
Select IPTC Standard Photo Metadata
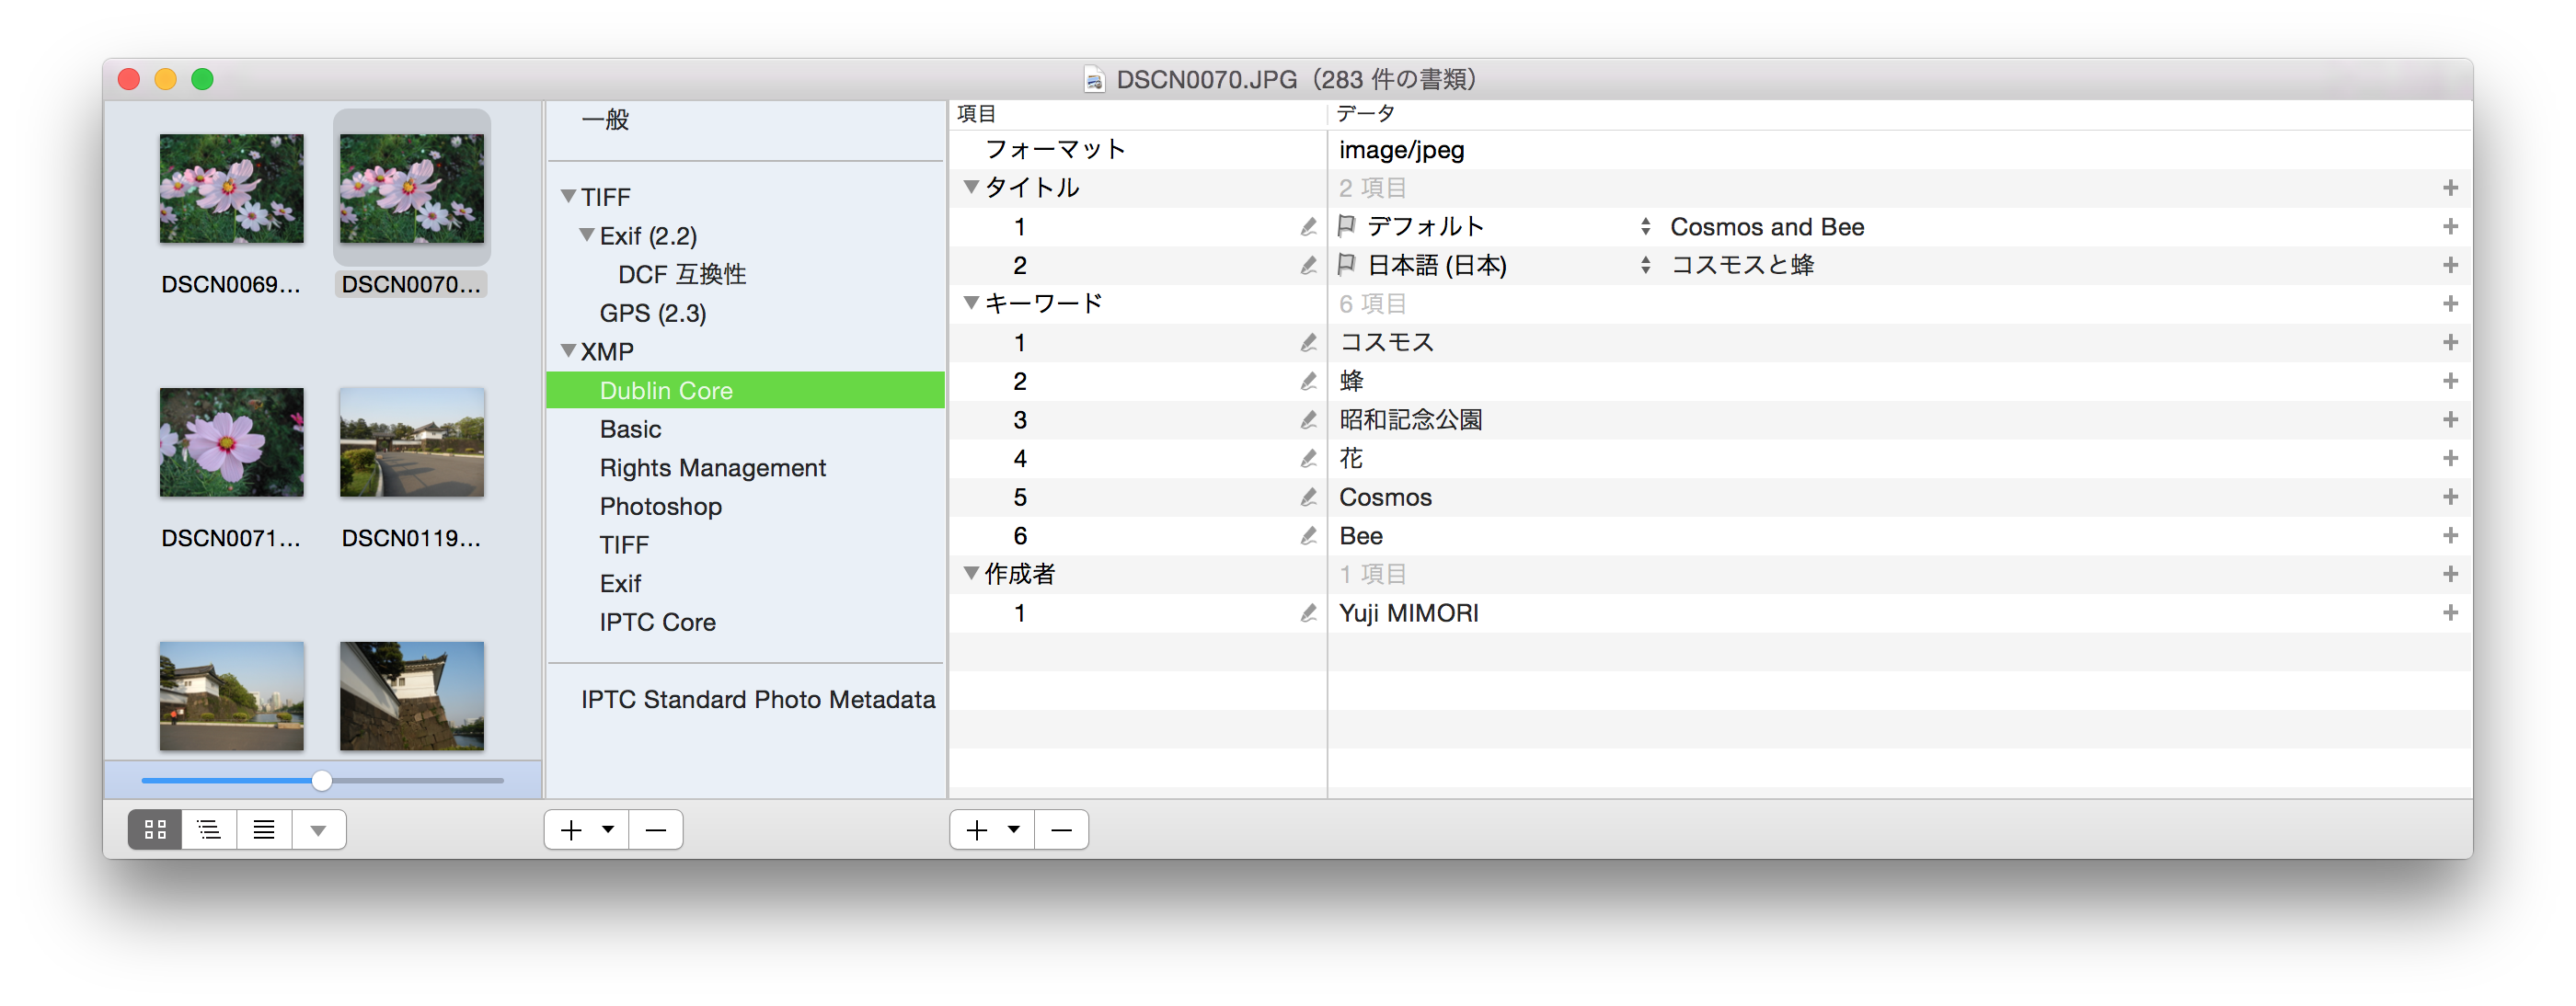pos(757,700)
